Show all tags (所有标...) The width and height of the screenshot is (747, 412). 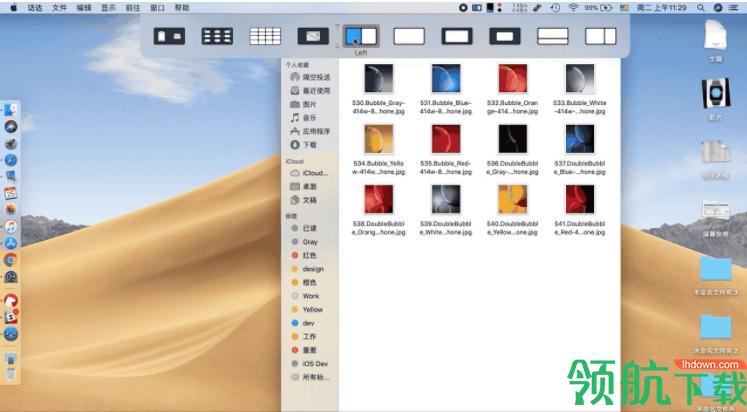[310, 377]
